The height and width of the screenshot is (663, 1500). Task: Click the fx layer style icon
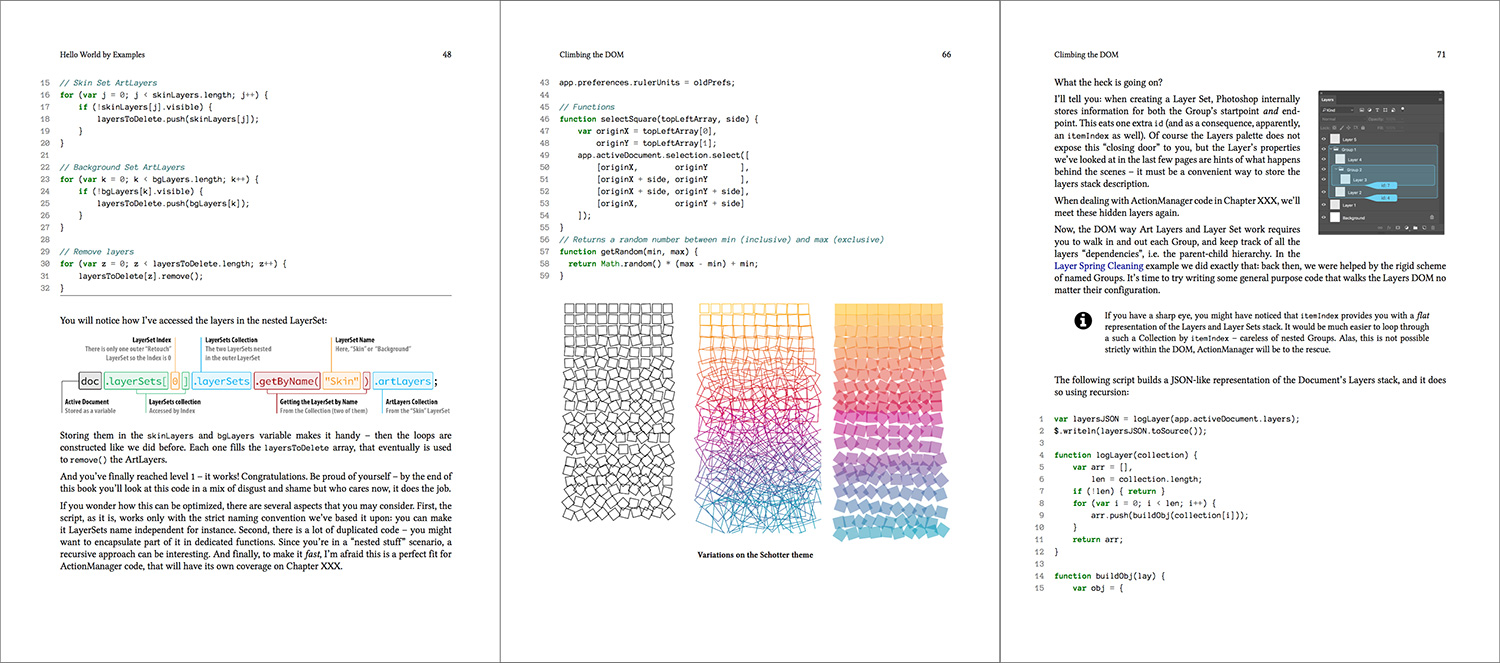(x=1389, y=227)
